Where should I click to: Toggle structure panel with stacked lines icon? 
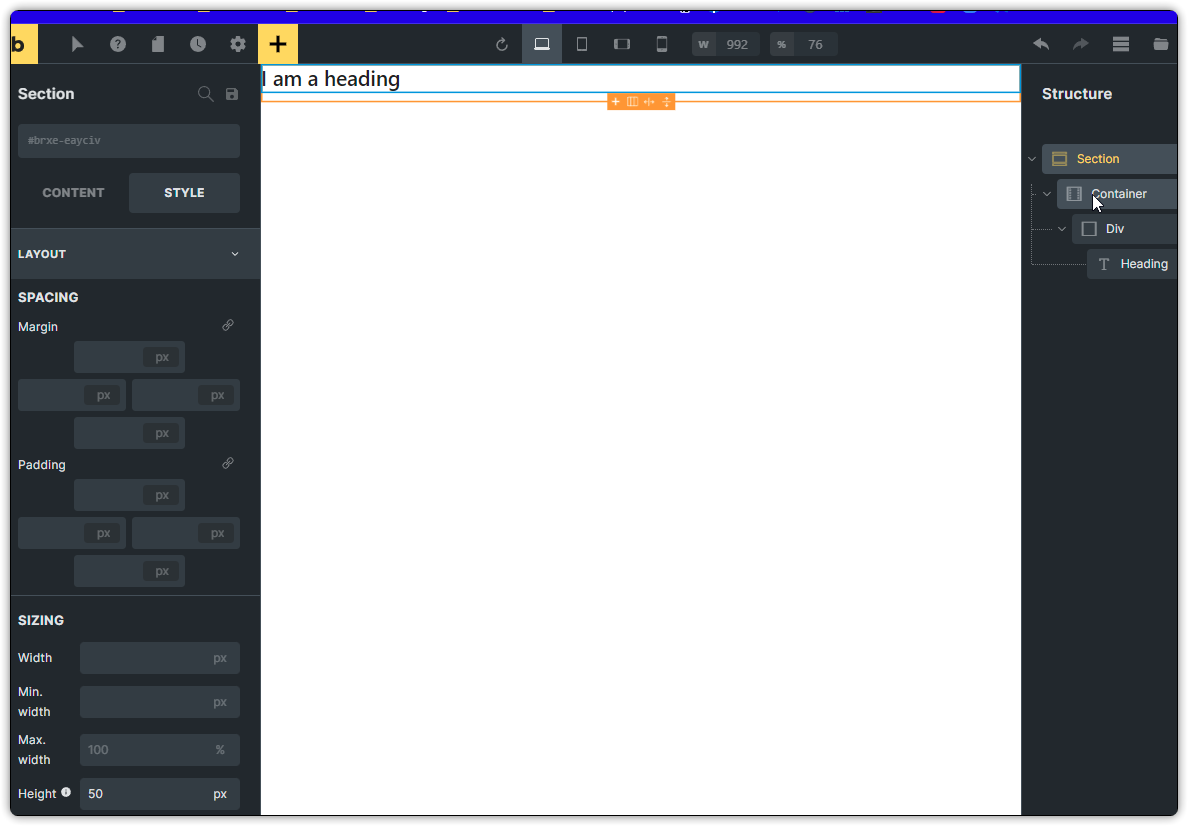tap(1121, 44)
